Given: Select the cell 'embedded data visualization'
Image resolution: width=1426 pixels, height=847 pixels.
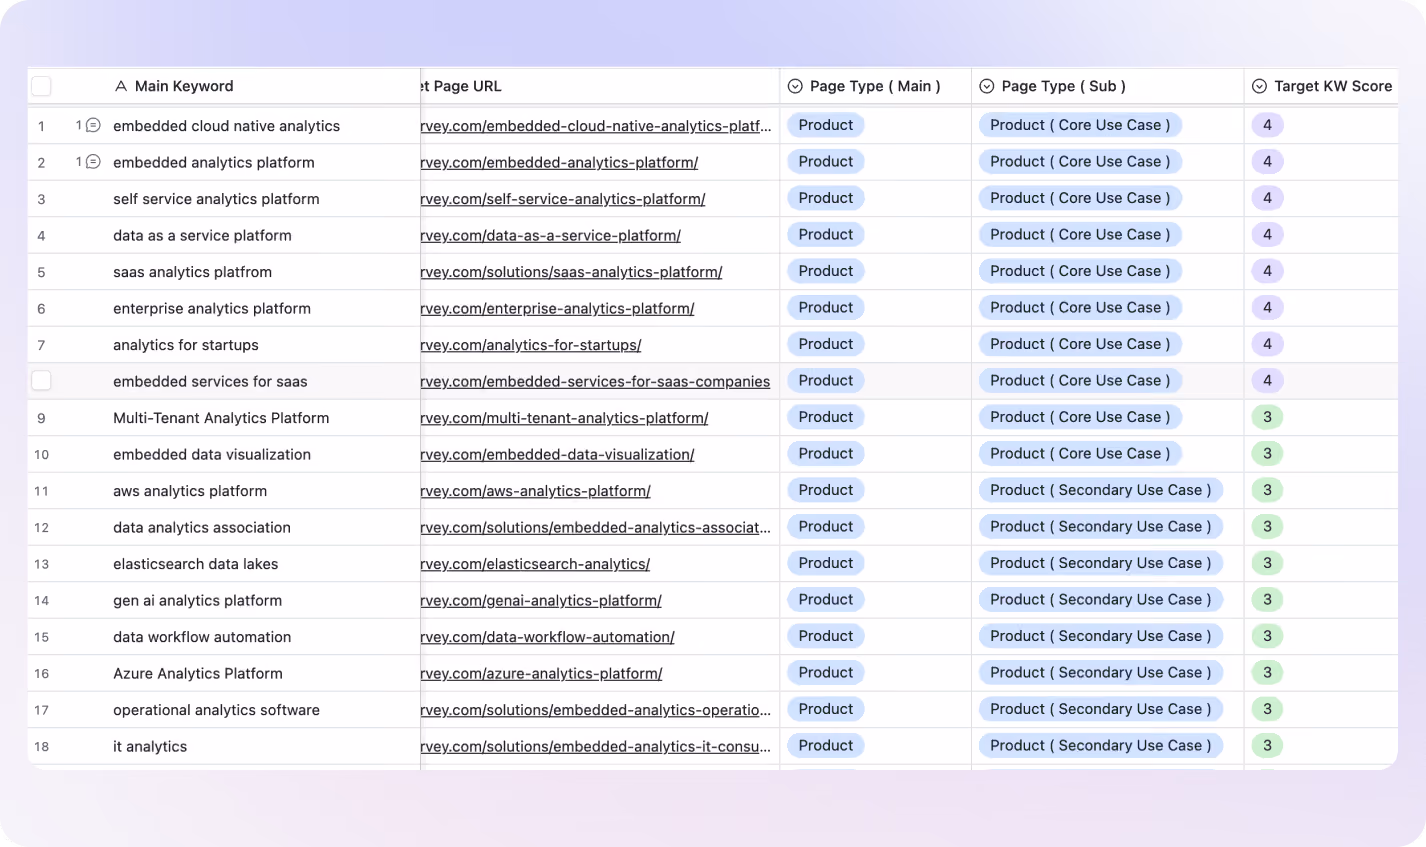Looking at the screenshot, I should pos(212,454).
